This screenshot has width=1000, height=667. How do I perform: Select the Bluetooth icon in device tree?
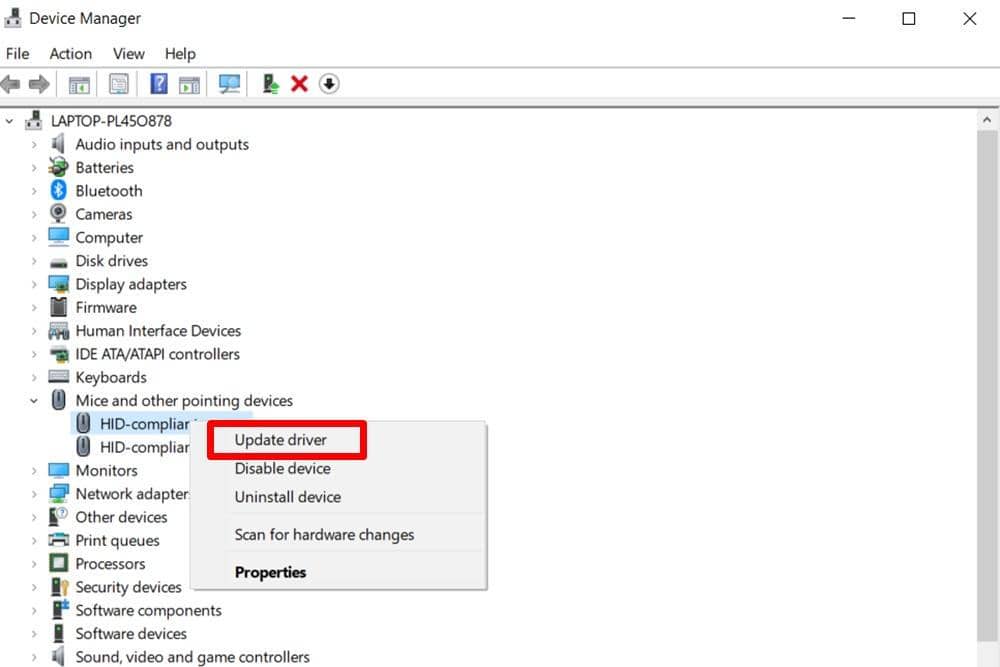(58, 191)
